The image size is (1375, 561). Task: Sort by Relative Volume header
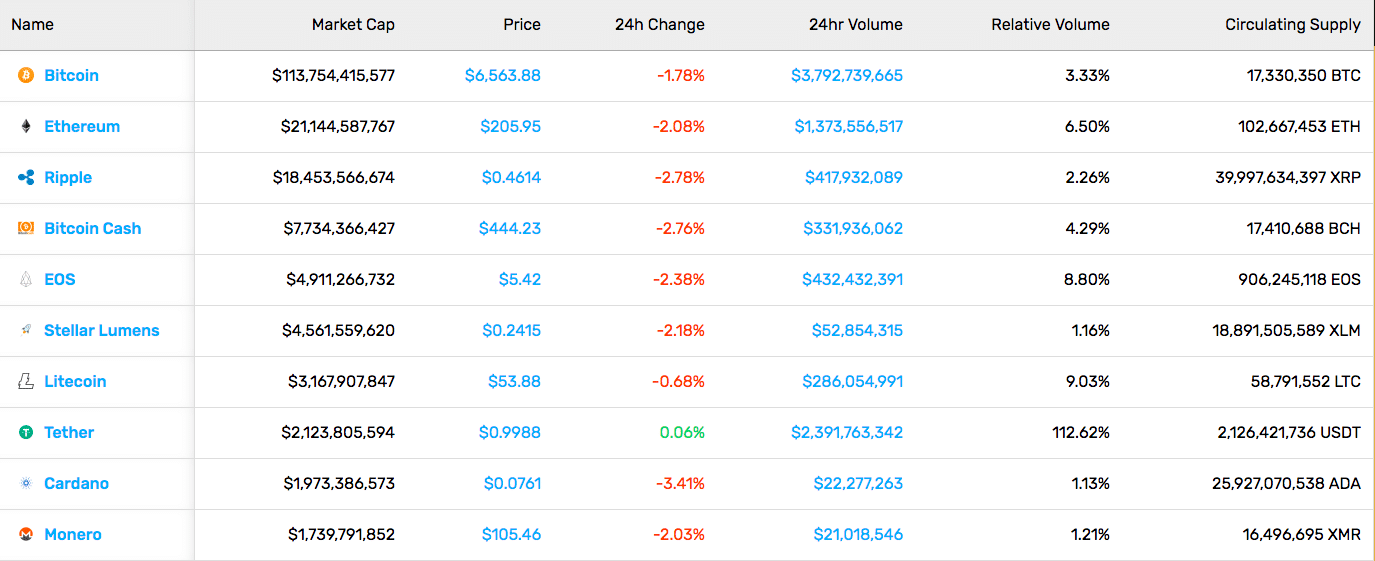pyautogui.click(x=1050, y=24)
